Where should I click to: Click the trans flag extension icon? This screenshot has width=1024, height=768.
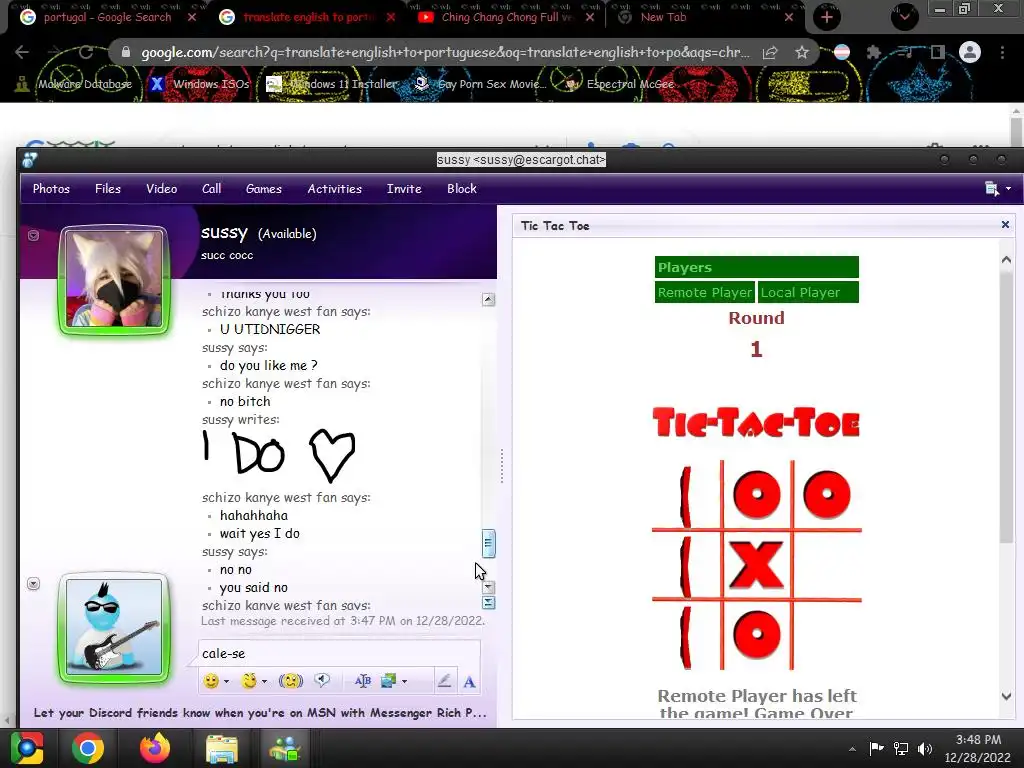(x=842, y=52)
